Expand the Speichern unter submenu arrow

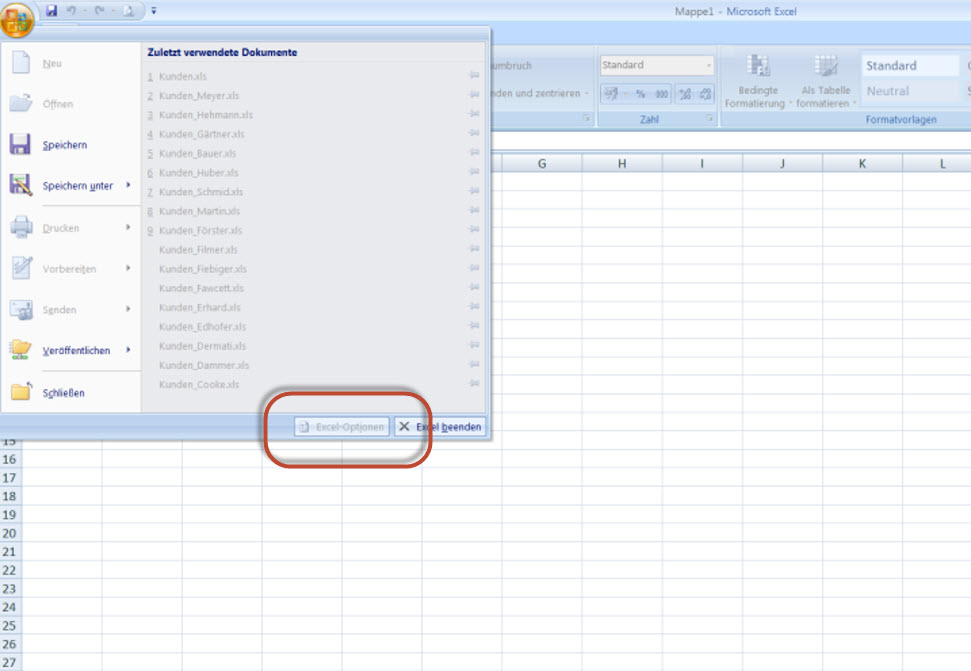tap(128, 185)
